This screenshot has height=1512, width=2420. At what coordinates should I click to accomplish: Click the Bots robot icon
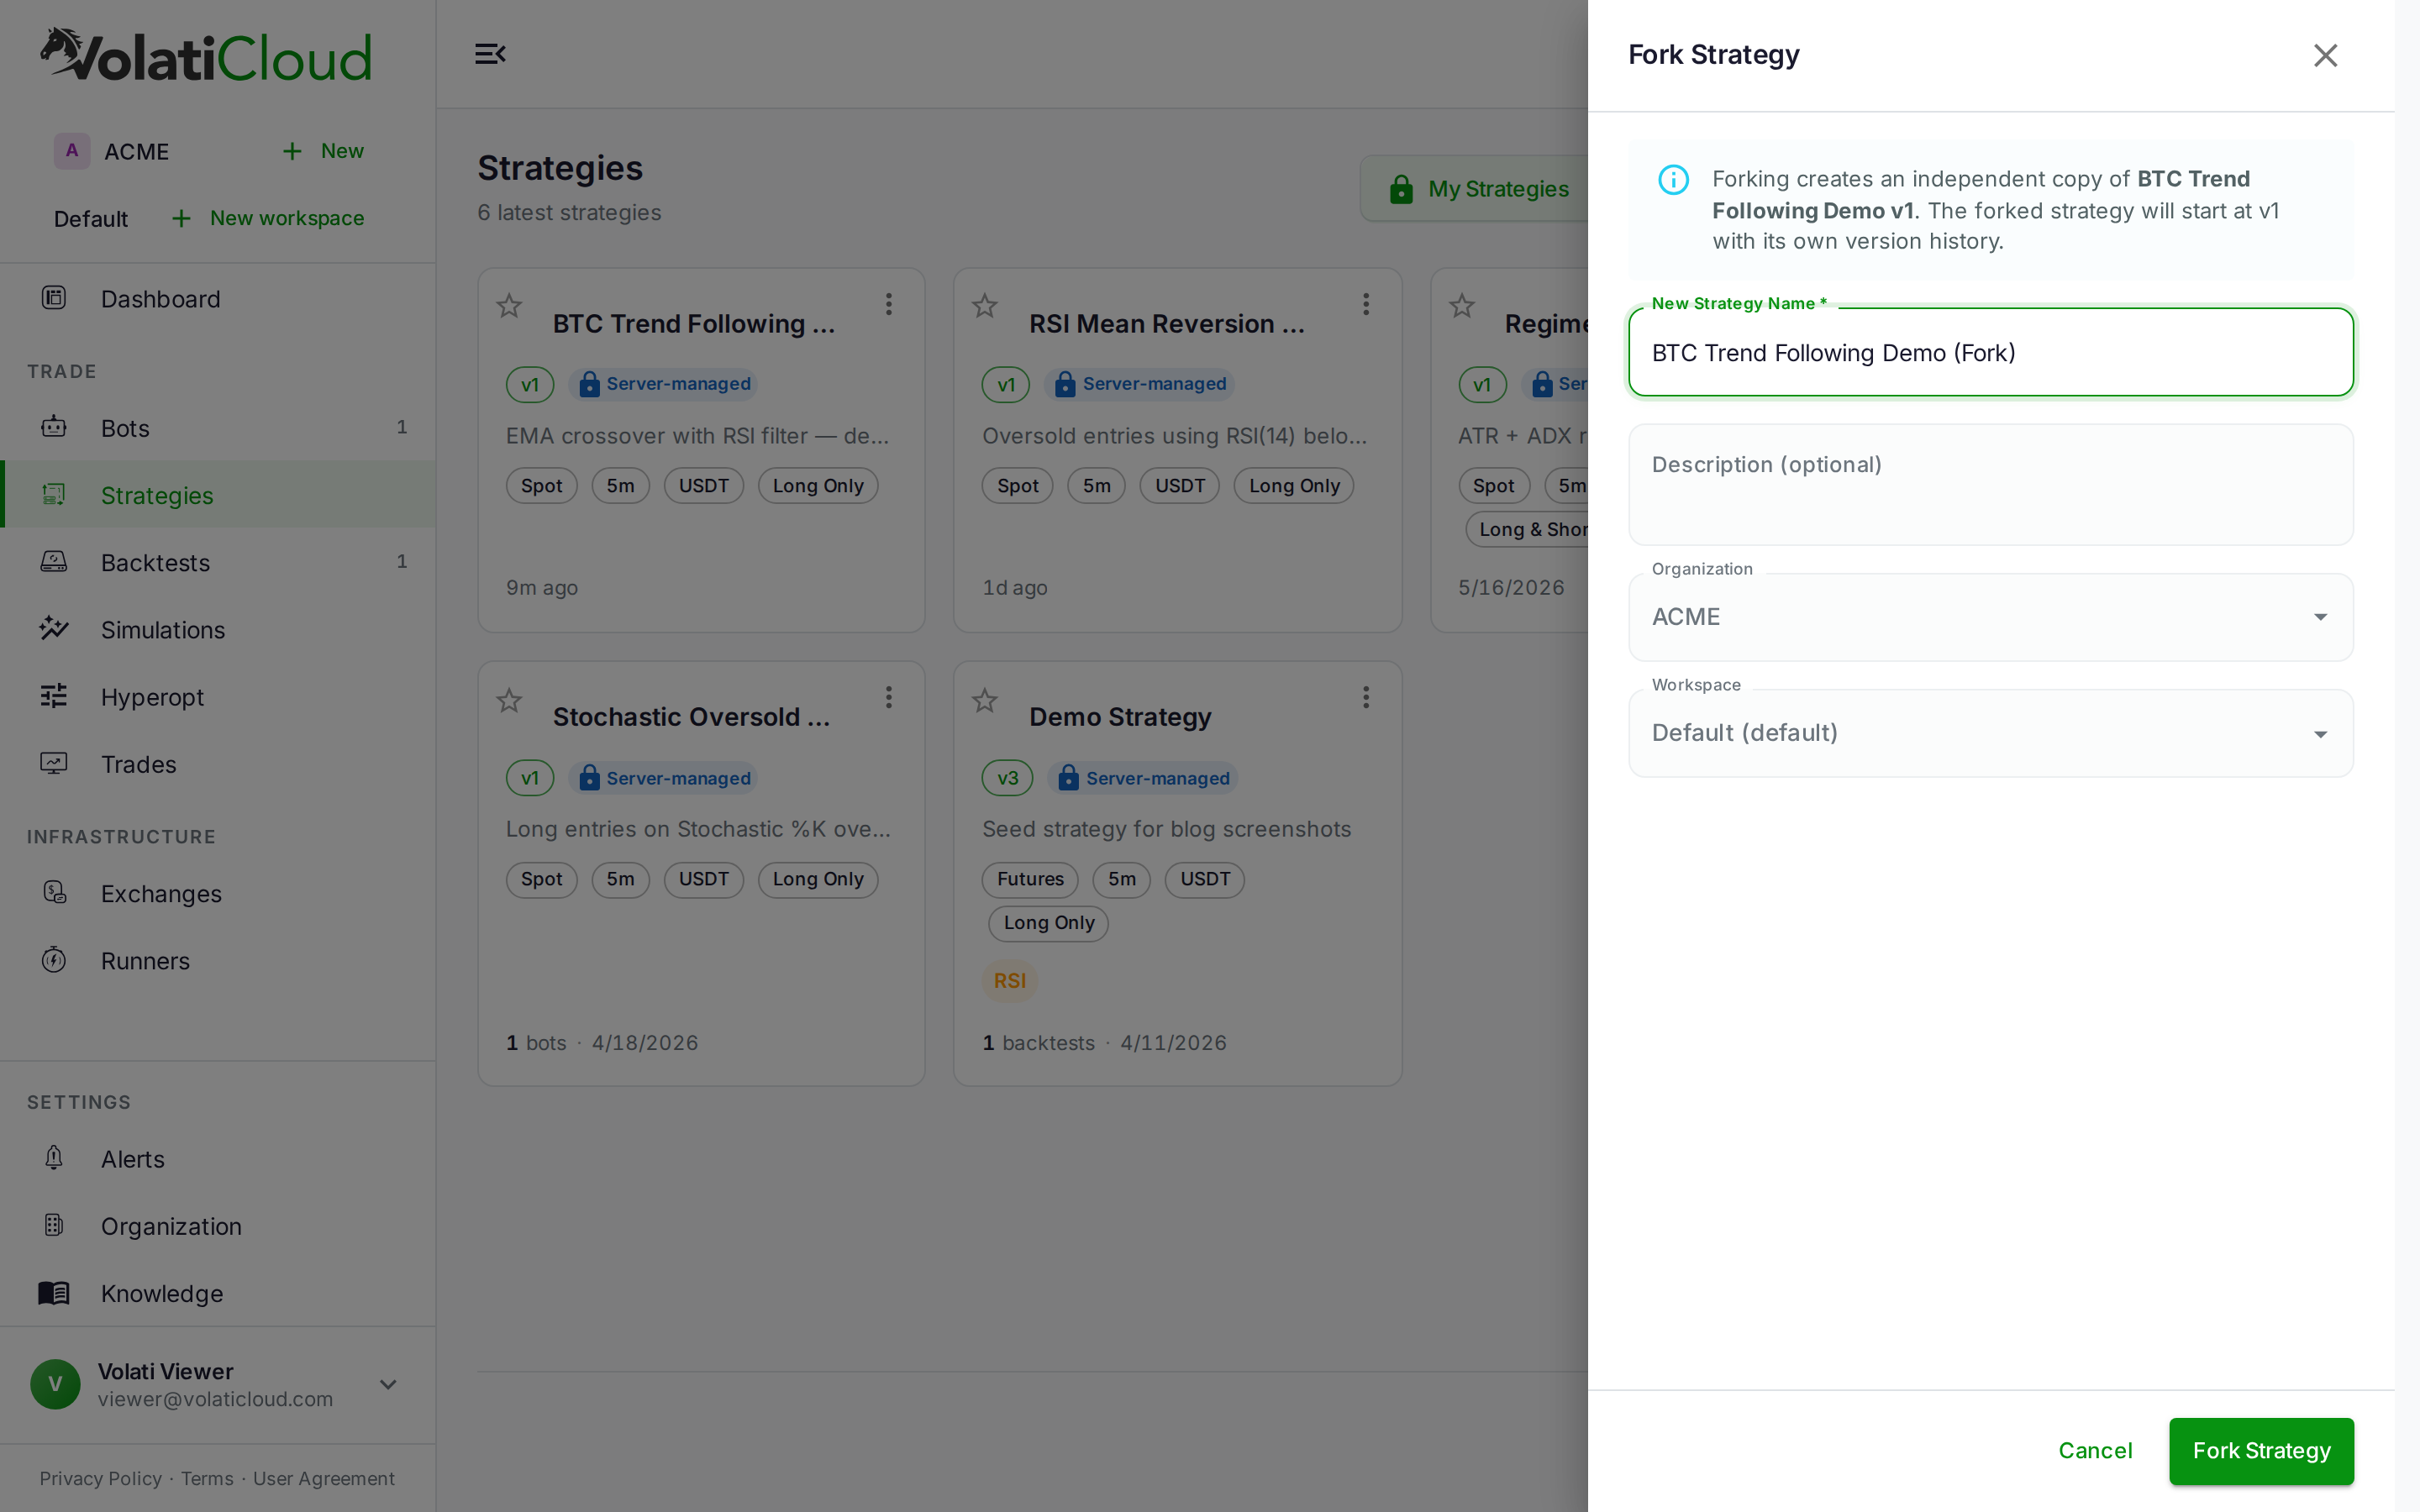(x=54, y=427)
